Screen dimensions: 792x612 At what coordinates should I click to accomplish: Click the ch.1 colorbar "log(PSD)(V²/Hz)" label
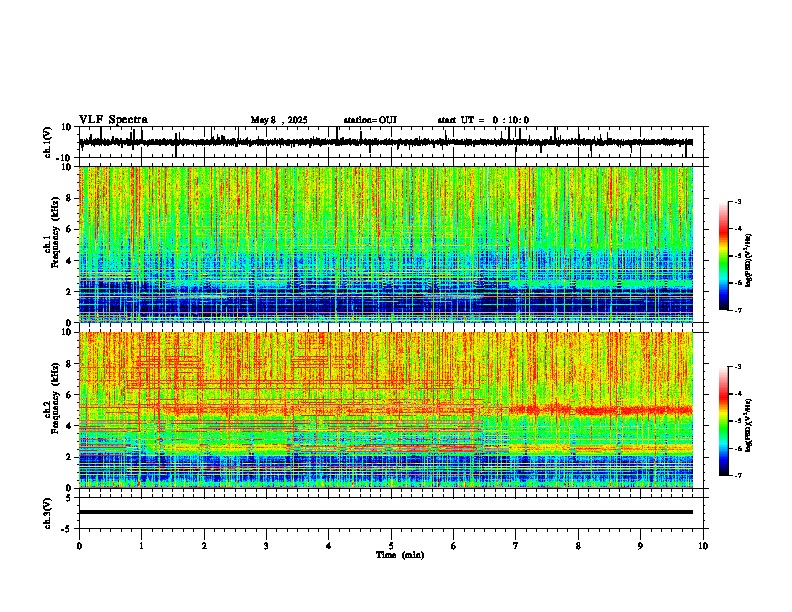pos(750,260)
